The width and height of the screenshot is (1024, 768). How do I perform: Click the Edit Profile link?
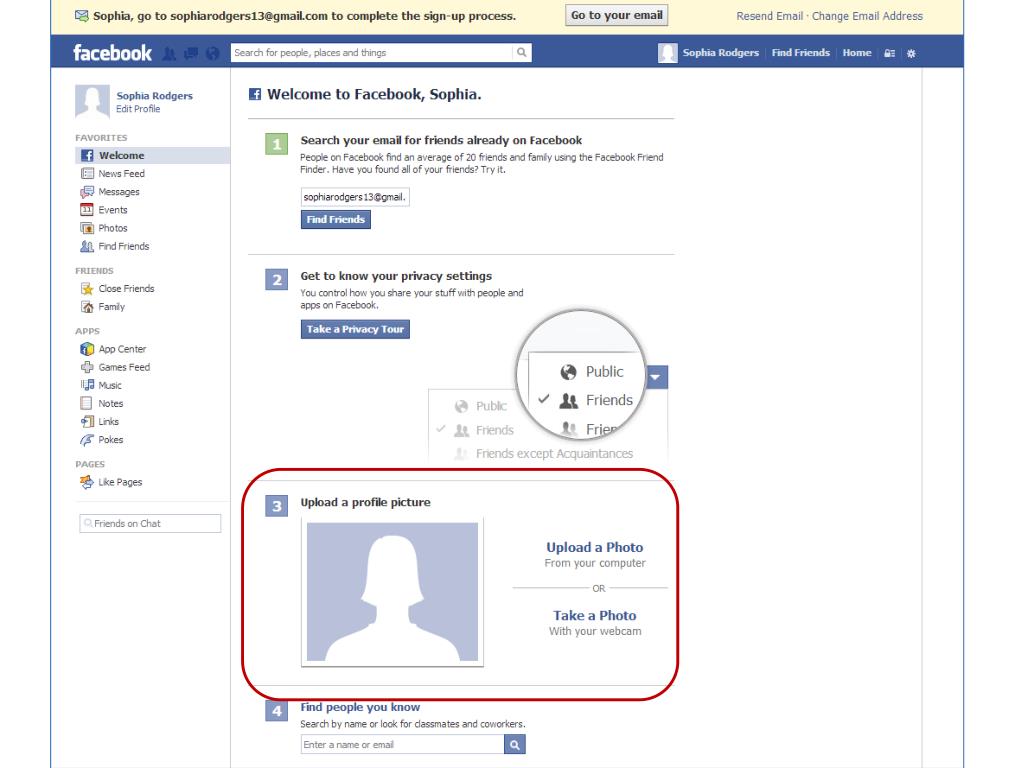(138, 109)
